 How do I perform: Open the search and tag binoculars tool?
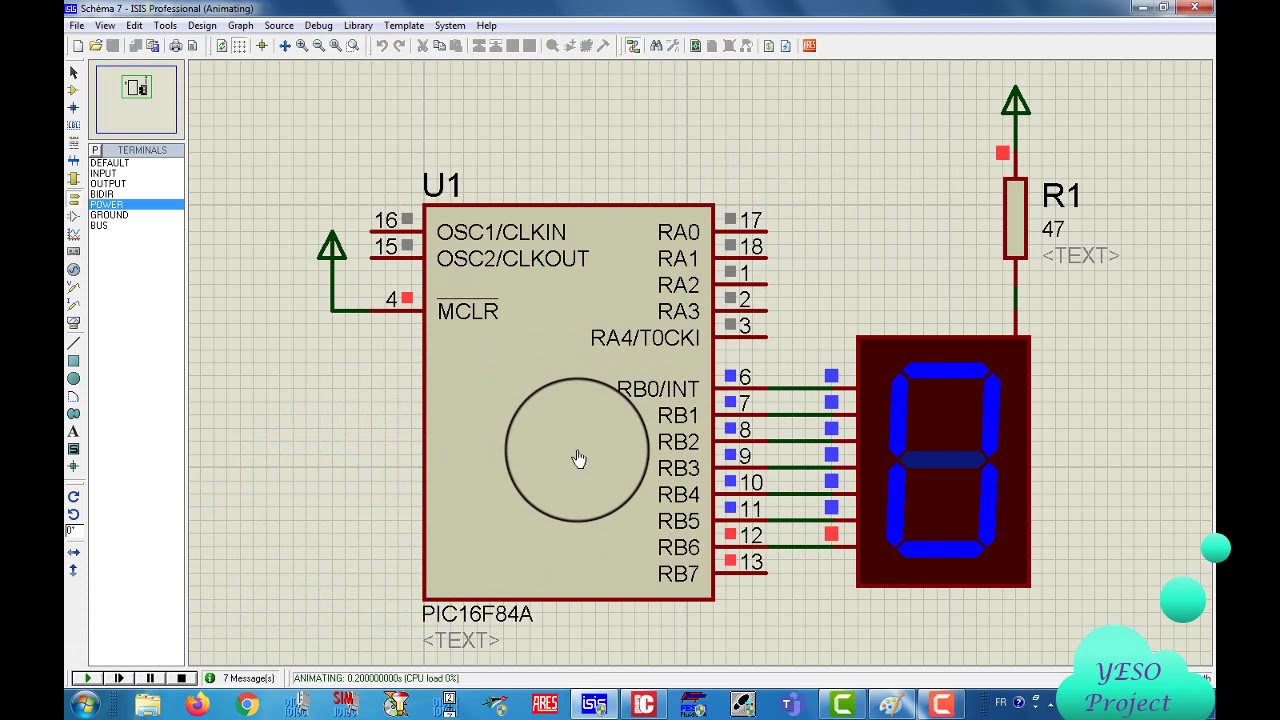tap(656, 46)
